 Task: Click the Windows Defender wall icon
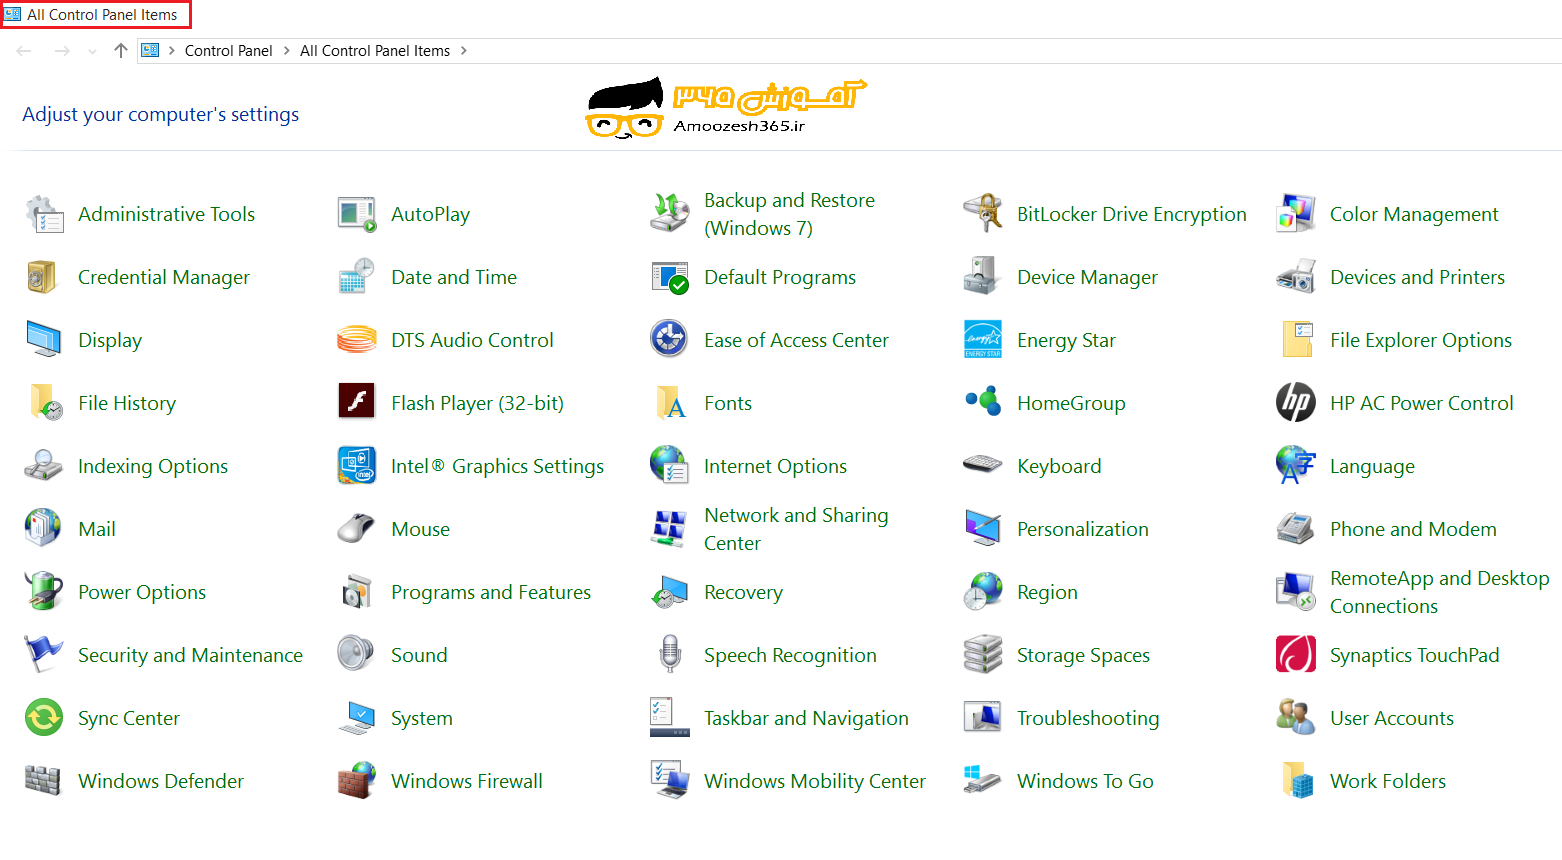[44, 781]
